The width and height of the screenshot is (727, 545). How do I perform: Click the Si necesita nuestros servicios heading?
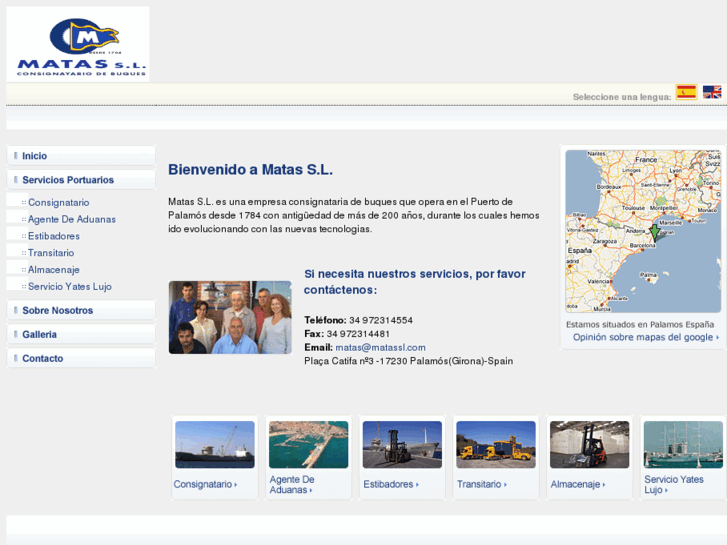point(415,282)
